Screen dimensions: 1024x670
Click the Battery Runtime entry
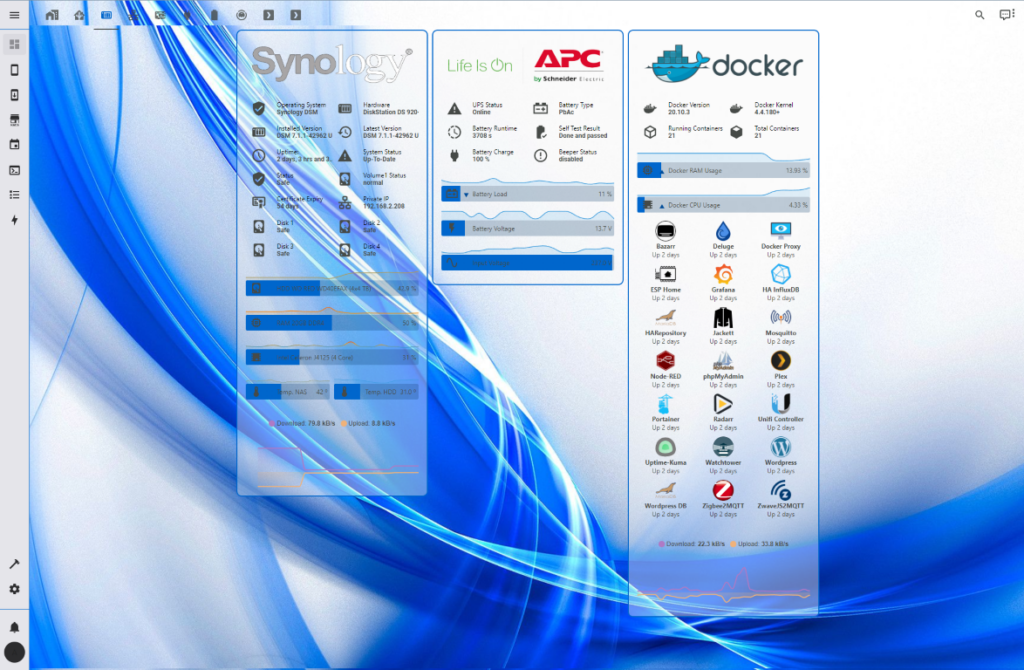click(x=484, y=132)
